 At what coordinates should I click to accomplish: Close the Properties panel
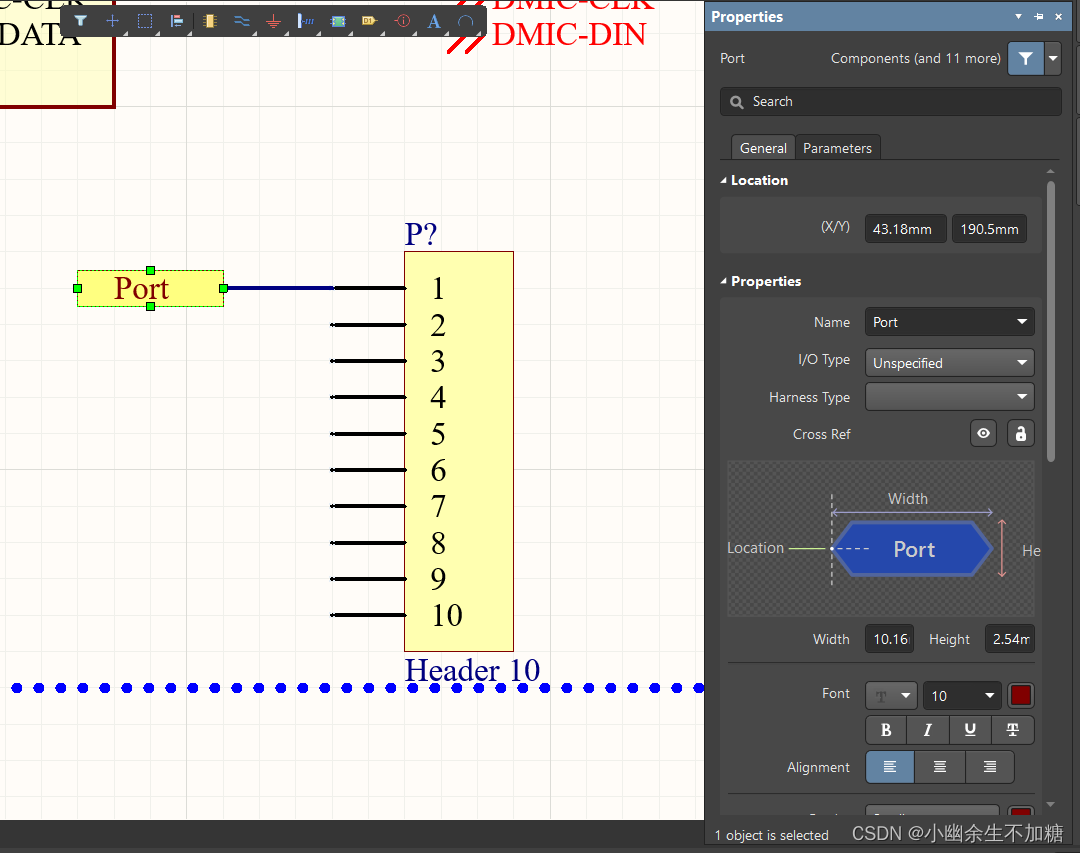(1059, 17)
